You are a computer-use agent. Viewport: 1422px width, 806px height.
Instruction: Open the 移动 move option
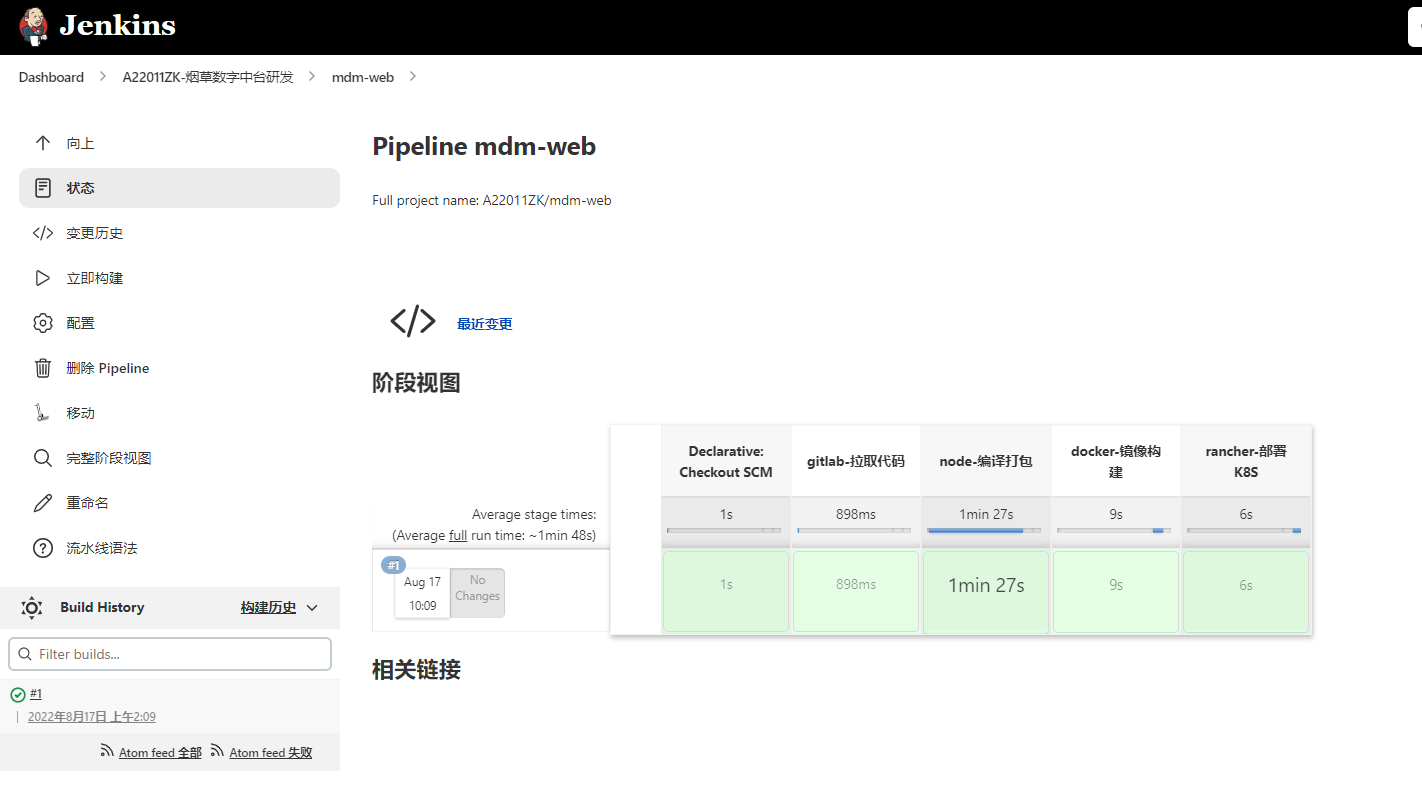[81, 413]
